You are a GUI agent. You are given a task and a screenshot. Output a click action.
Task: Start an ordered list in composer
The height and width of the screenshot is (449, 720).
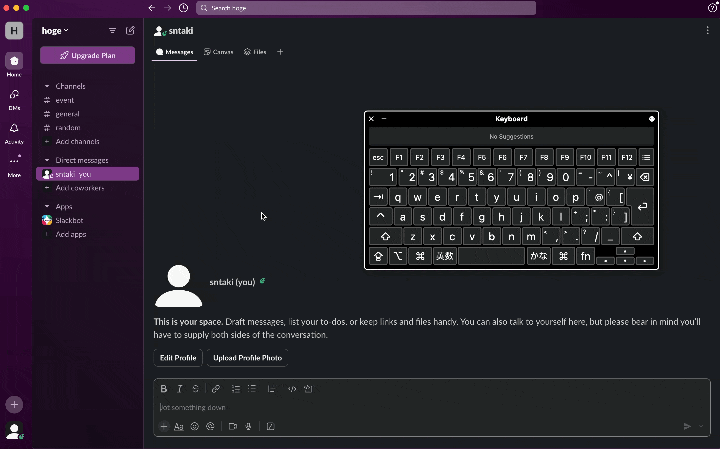click(236, 389)
